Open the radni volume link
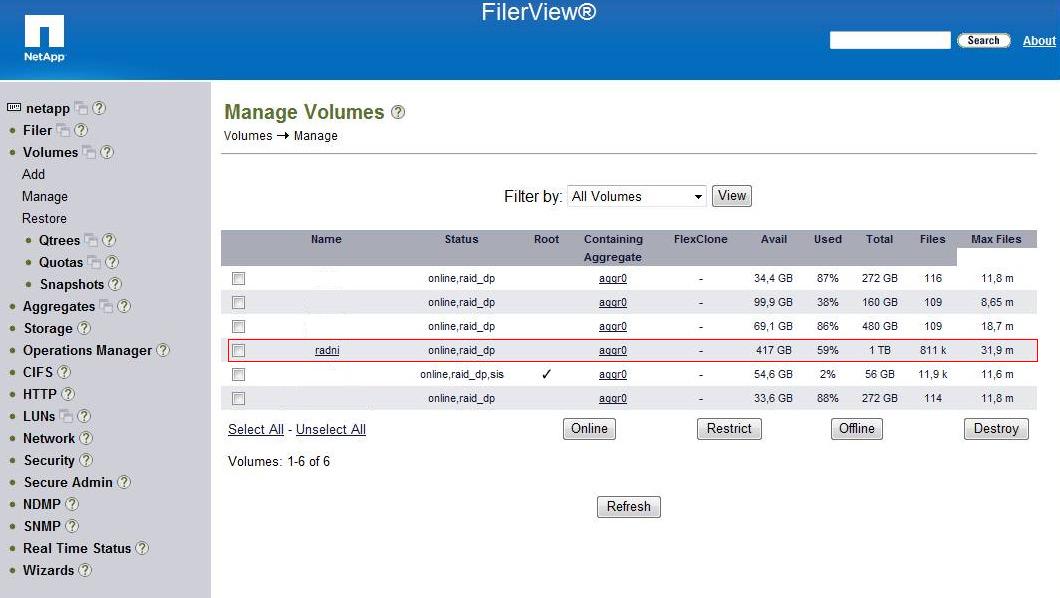Screen dimensions: 1060x598 [327, 351]
